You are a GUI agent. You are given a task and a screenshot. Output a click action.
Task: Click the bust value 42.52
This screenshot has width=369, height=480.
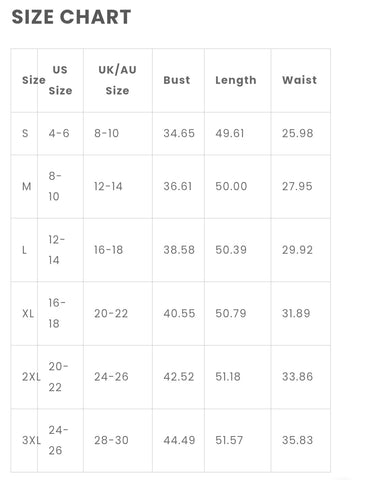click(x=179, y=377)
